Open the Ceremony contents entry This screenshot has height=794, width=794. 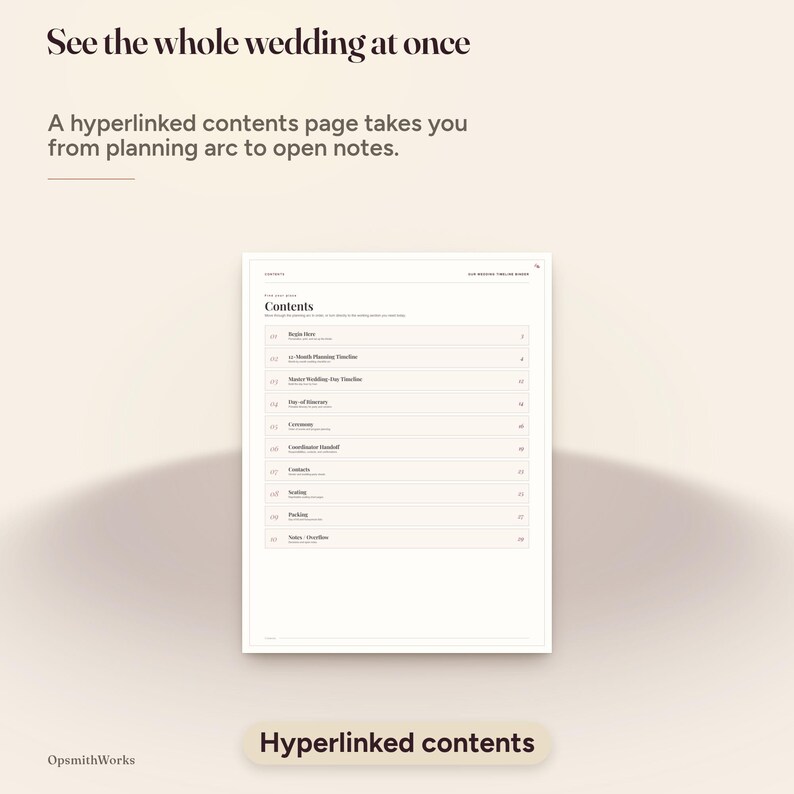coord(396,426)
